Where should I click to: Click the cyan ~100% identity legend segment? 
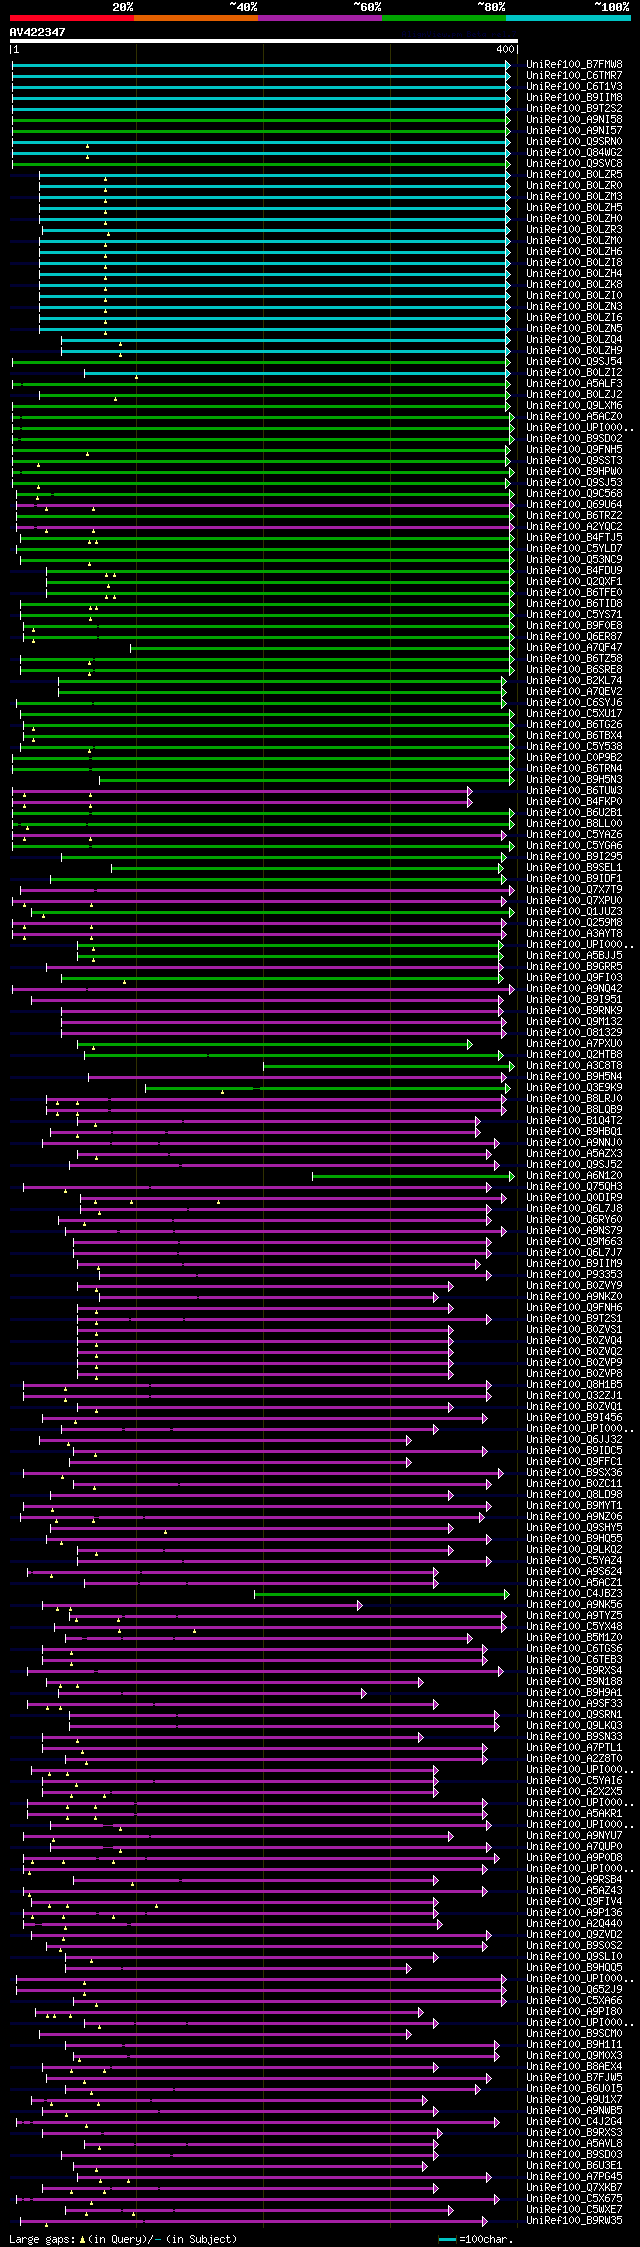click(x=568, y=17)
